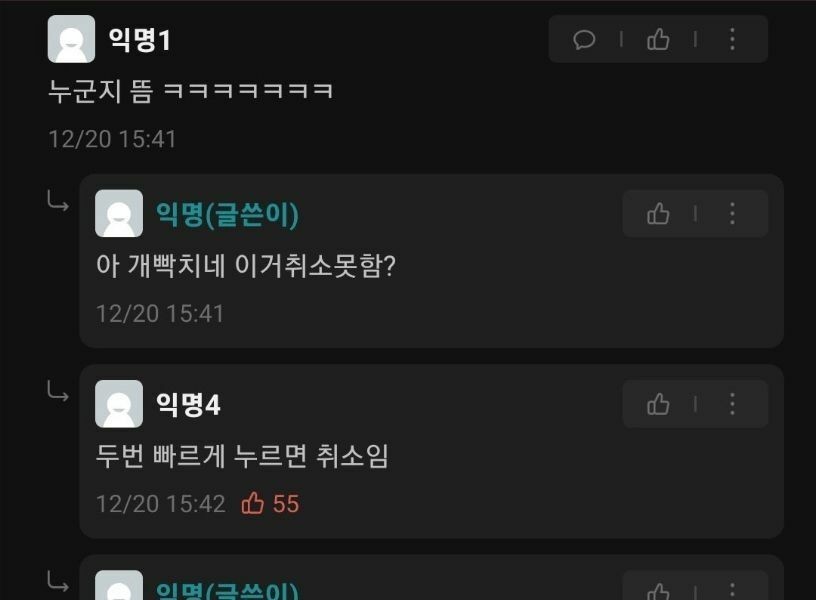Open options on bottom 익명(글쓴이) reply
The height and width of the screenshot is (600, 816).
(x=732, y=591)
